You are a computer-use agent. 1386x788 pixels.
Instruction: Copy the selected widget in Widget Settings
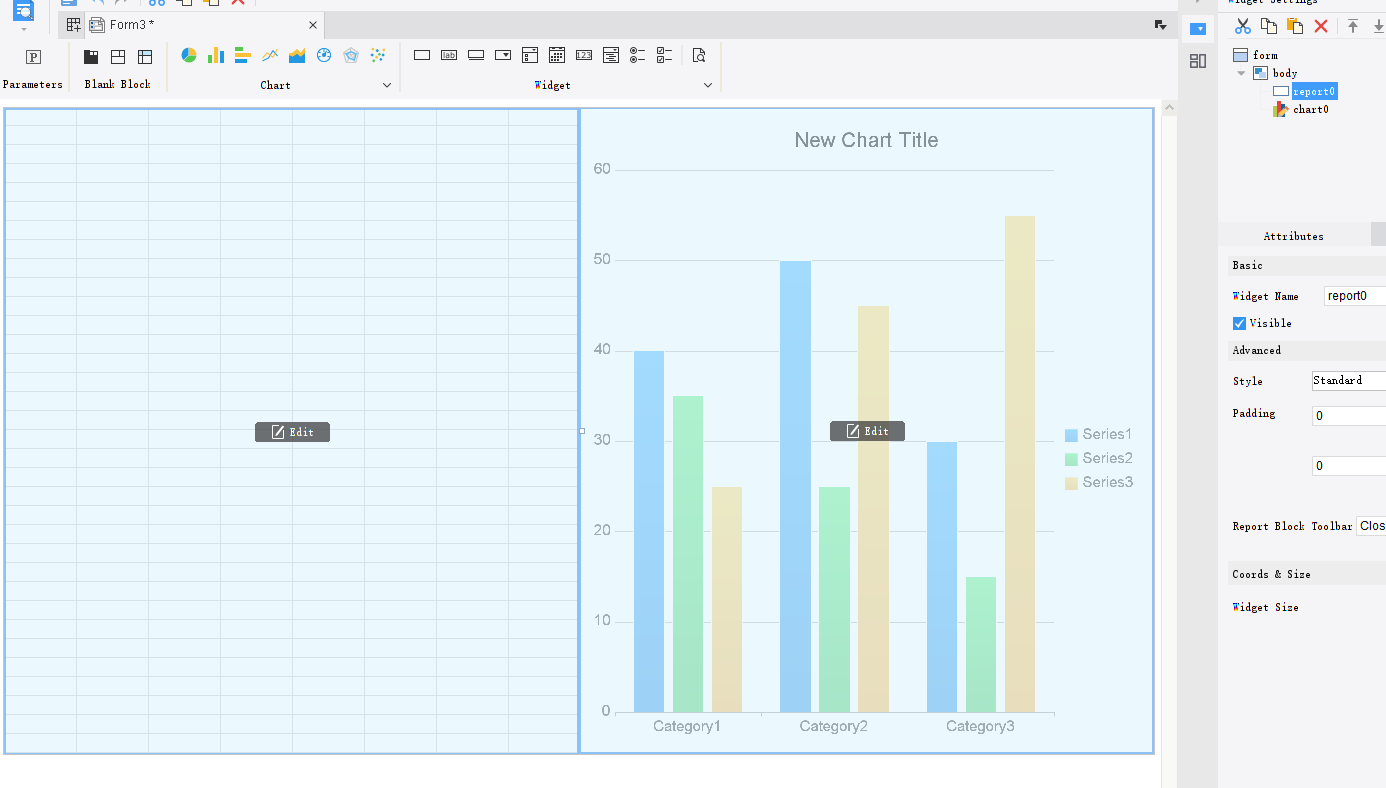[x=1269, y=26]
